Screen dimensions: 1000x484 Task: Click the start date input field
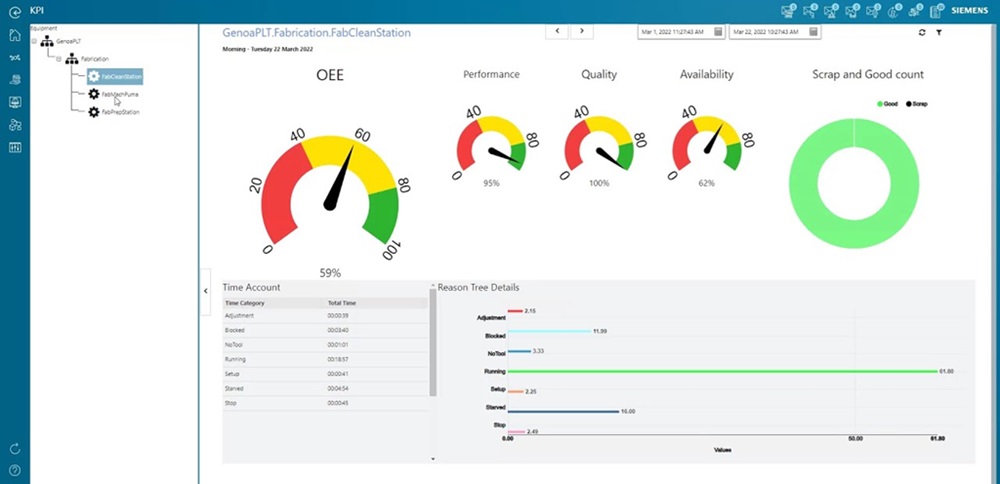(x=671, y=32)
